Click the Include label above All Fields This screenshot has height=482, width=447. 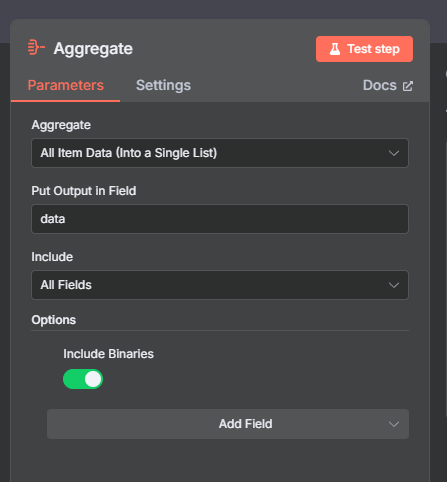click(52, 257)
